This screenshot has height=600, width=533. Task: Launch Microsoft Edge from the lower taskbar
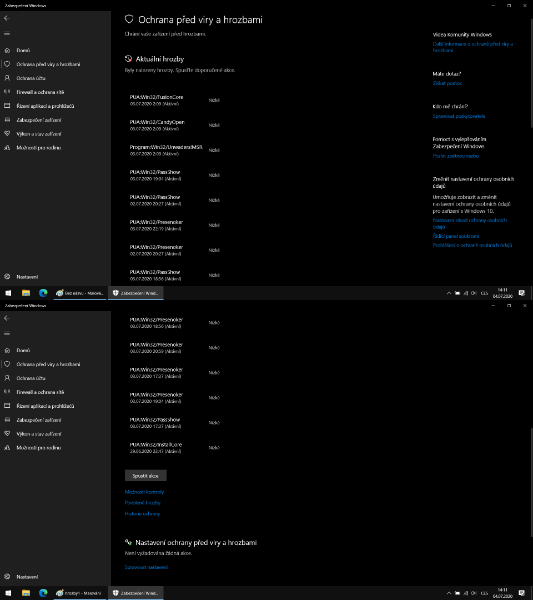(43, 593)
